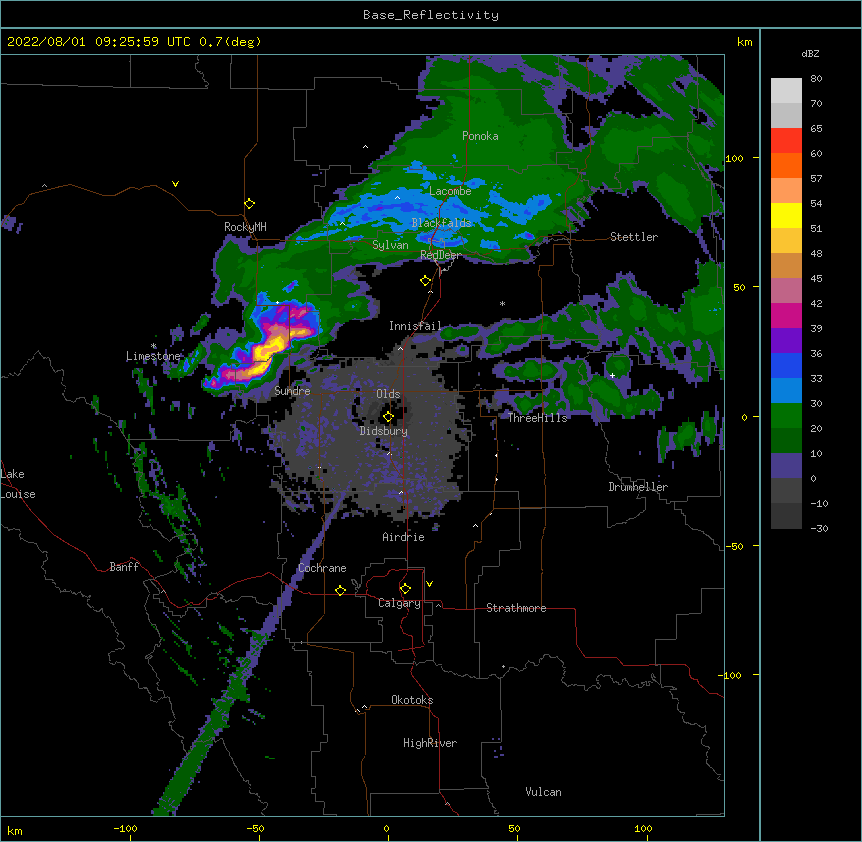Click the Base_Reflectivity title text
Screen dimensions: 862x842
point(431,15)
